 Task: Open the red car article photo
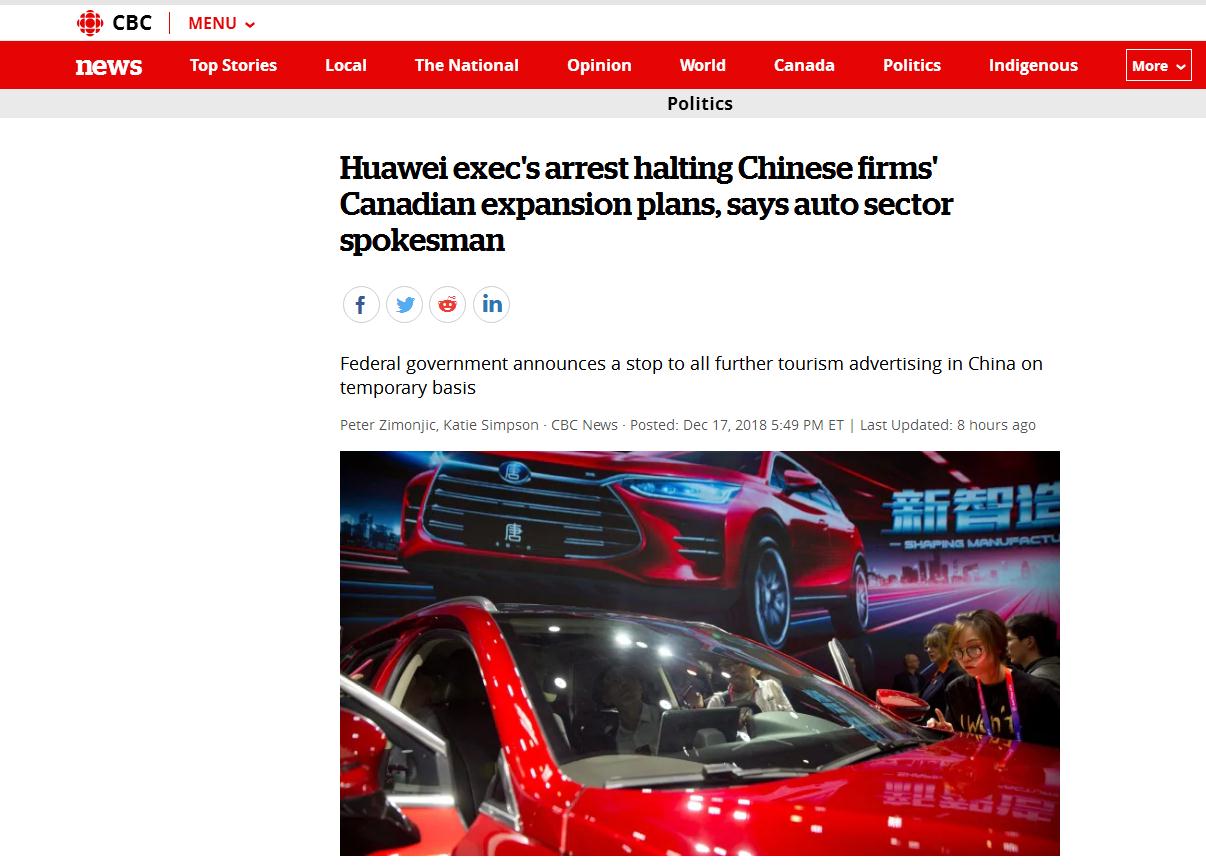pyautogui.click(x=700, y=653)
